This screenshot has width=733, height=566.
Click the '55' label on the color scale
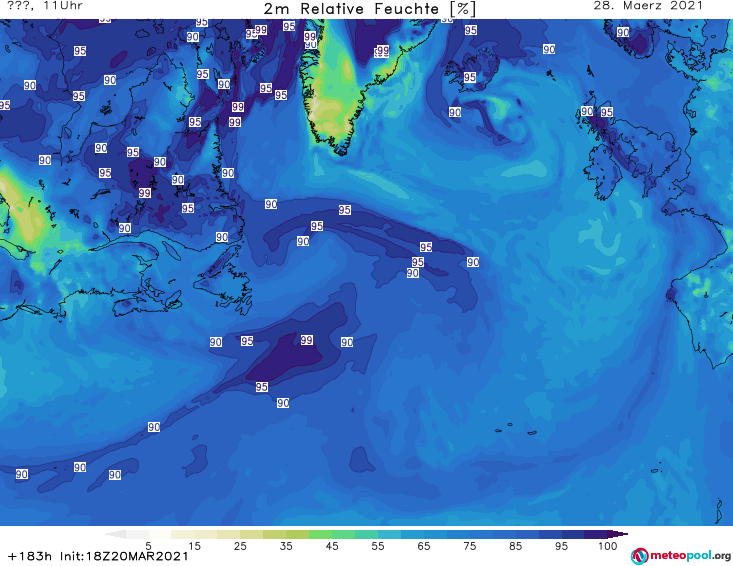pyautogui.click(x=378, y=546)
